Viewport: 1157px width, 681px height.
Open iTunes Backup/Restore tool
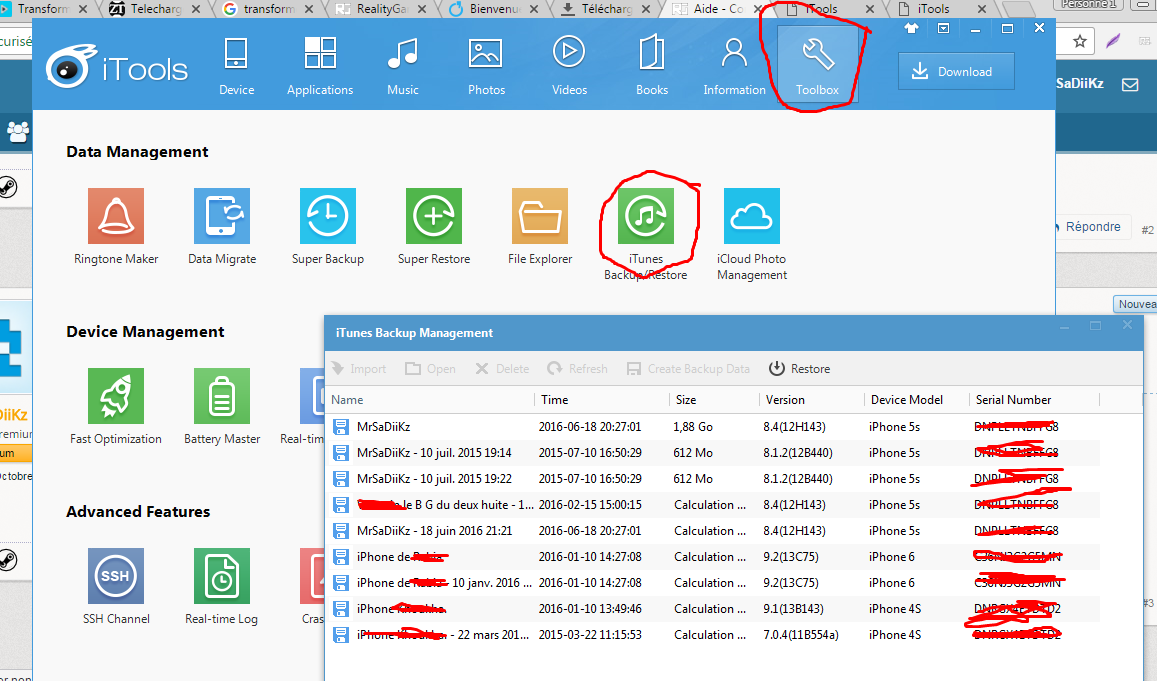pyautogui.click(x=646, y=234)
